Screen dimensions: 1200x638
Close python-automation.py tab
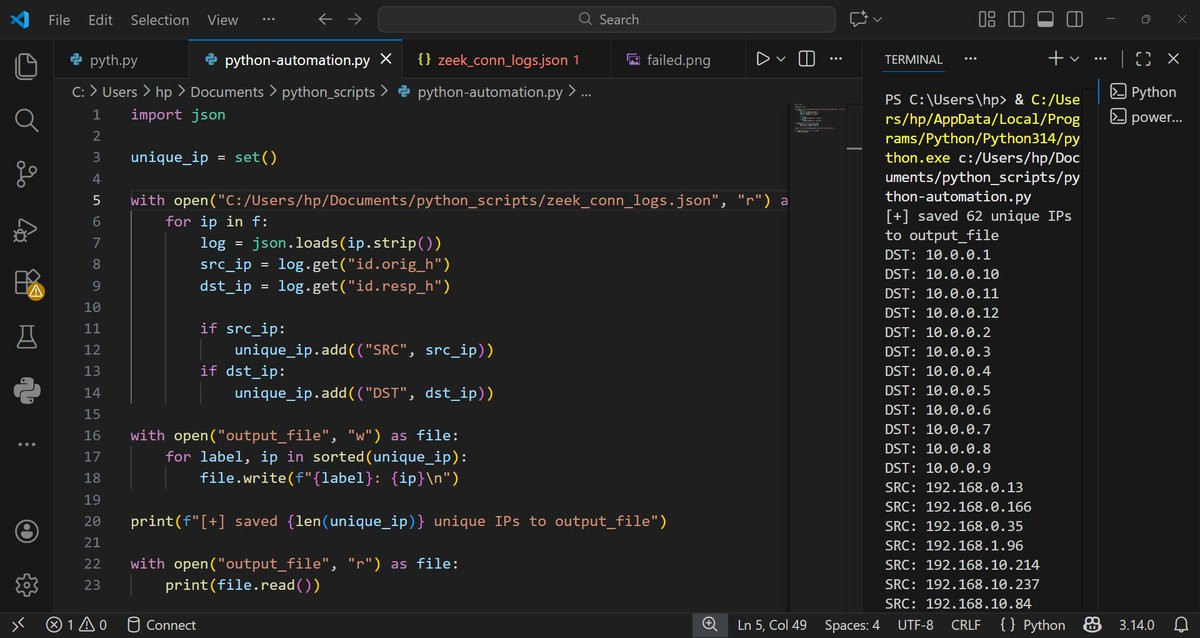tap(386, 59)
